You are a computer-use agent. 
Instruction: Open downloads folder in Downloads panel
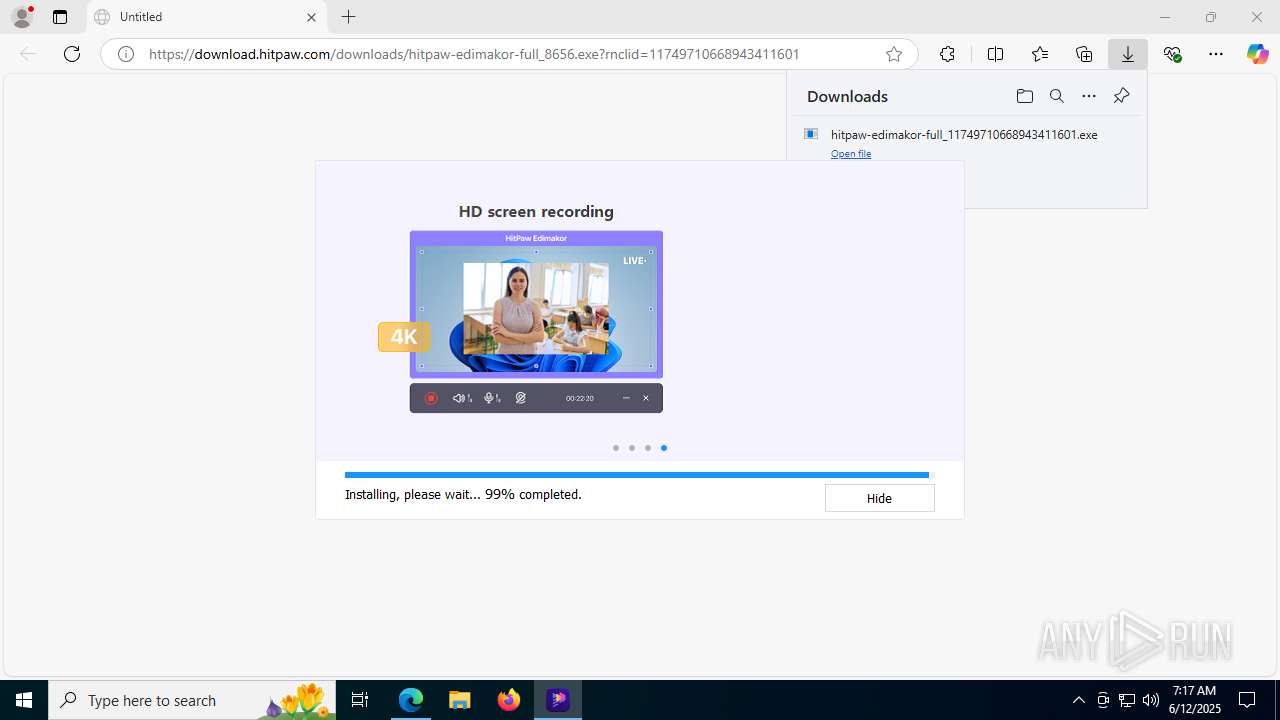1025,96
